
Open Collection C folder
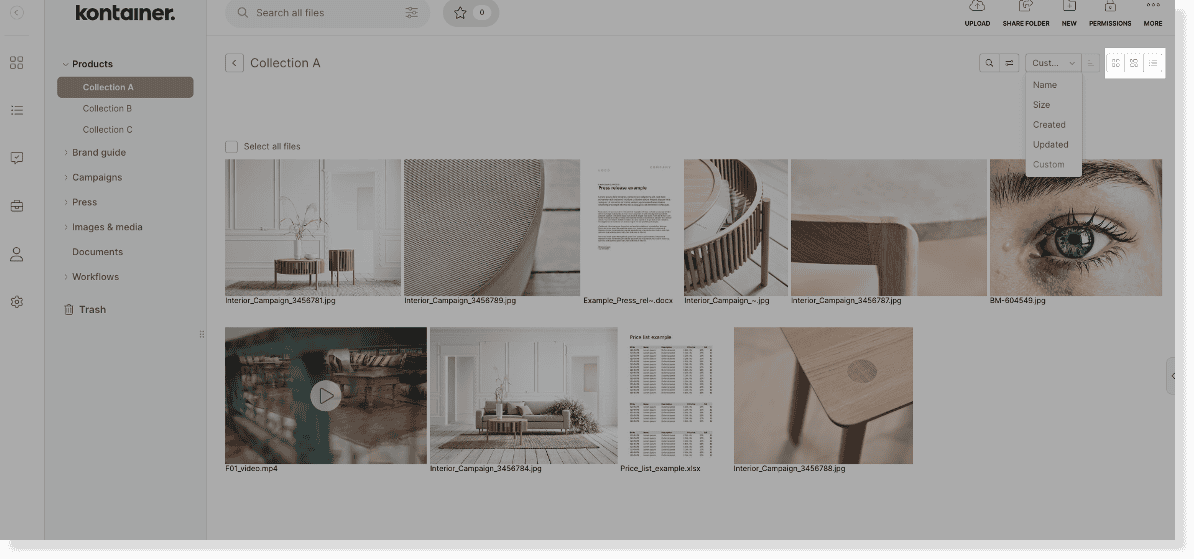pos(107,129)
